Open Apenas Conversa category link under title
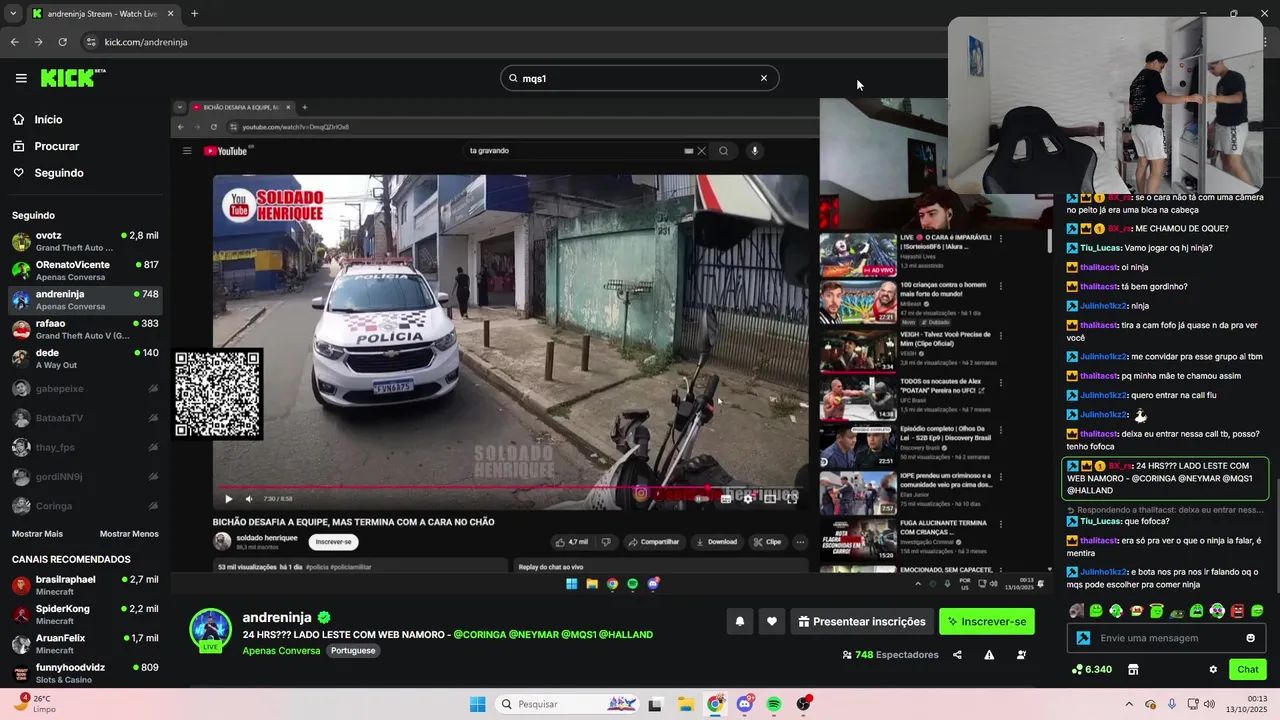Image resolution: width=1280 pixels, height=720 pixels. click(x=281, y=650)
